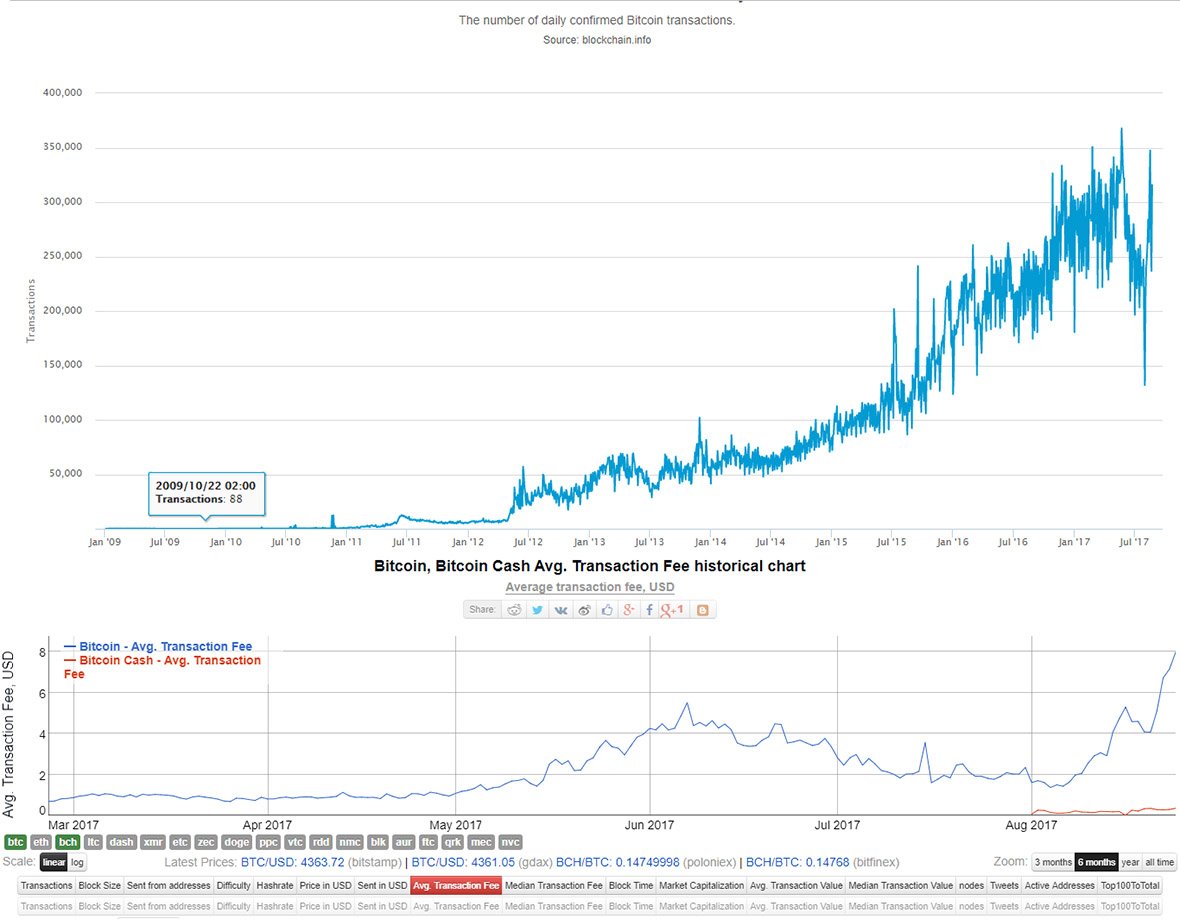
Task: Share via the Google+ g+ icon
Action: [629, 610]
